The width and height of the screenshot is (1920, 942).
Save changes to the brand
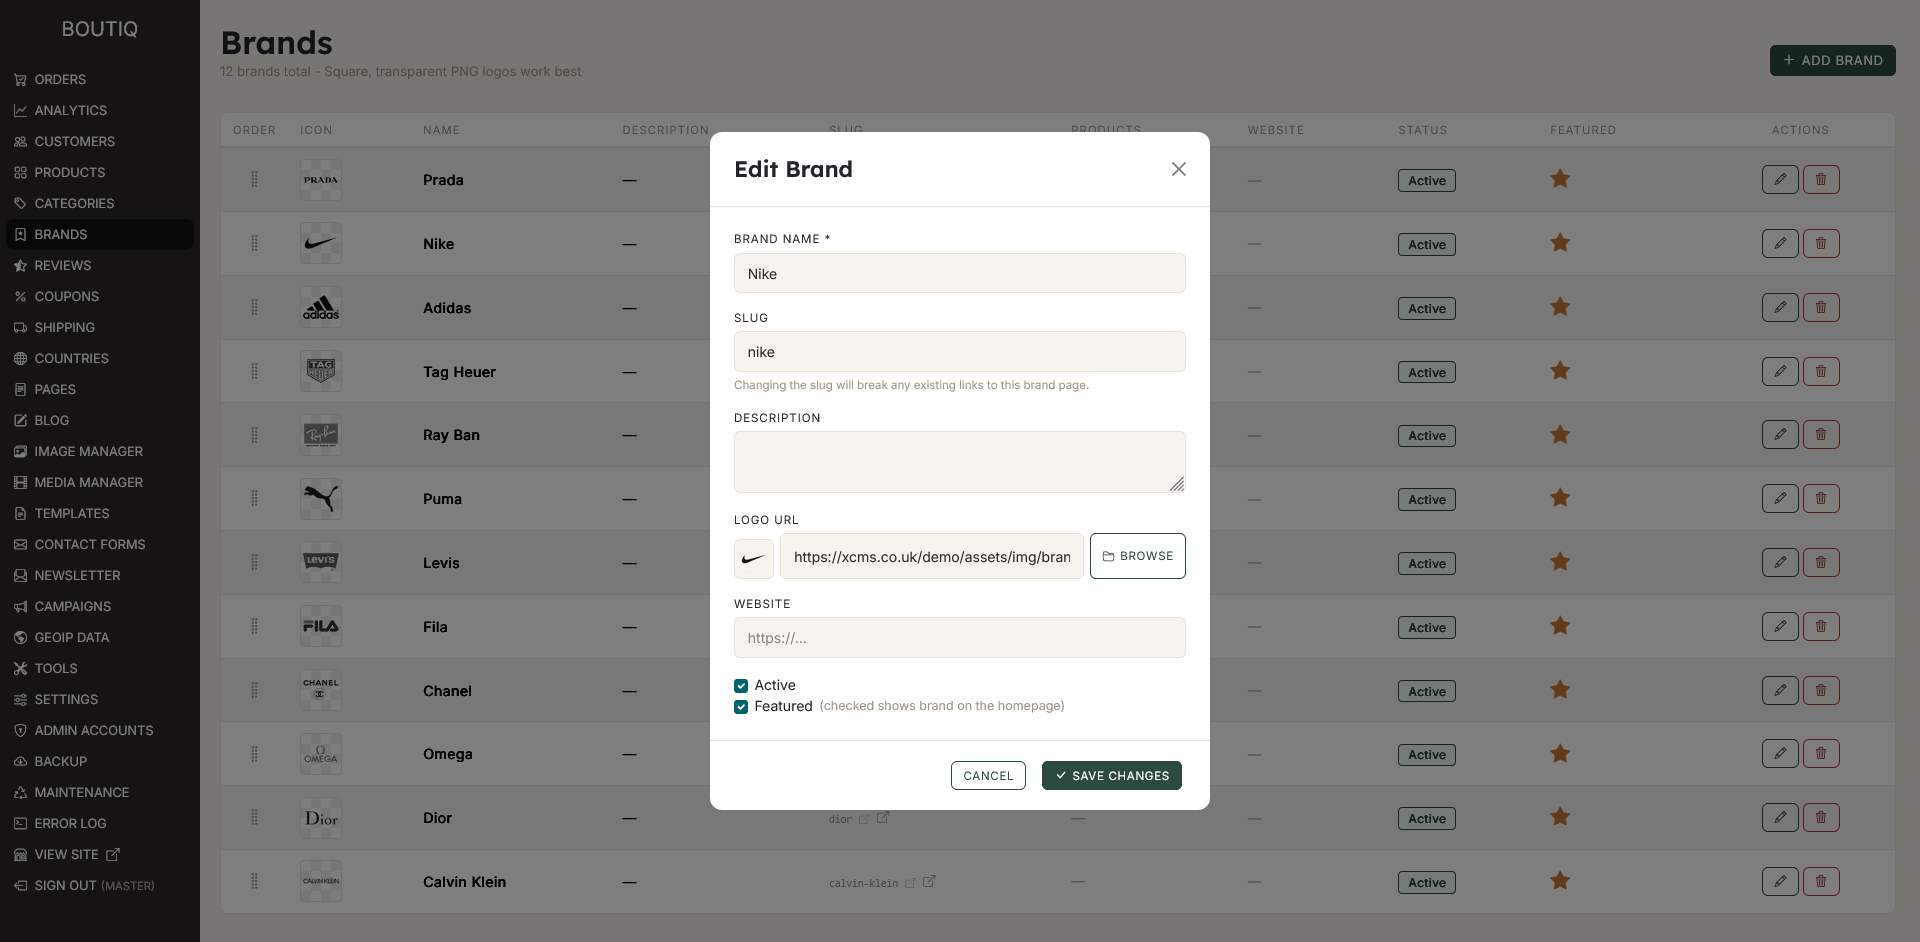click(x=1112, y=776)
